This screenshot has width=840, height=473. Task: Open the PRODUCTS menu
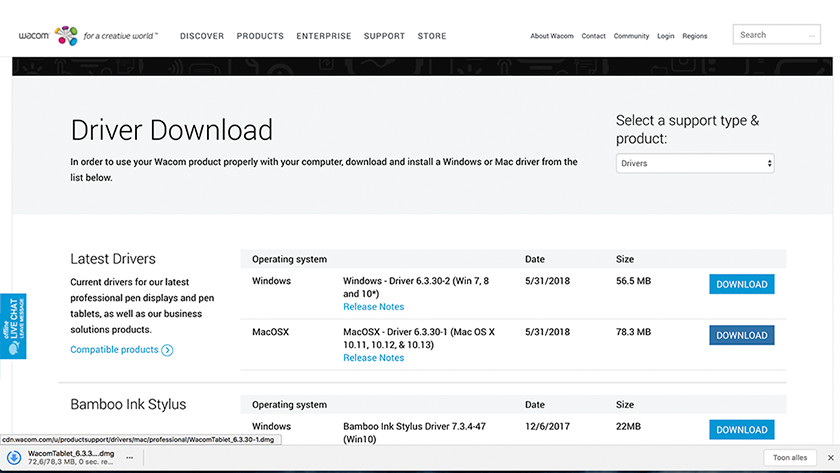[x=260, y=36]
